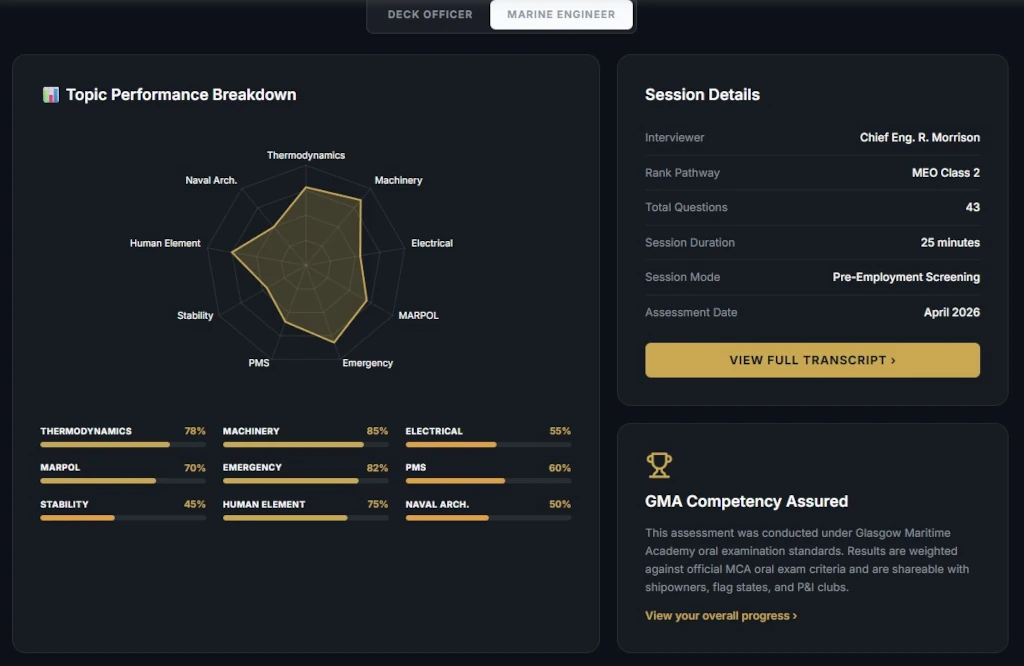This screenshot has width=1024, height=666.
Task: Click the 55% Electrical score value
Action: click(560, 431)
